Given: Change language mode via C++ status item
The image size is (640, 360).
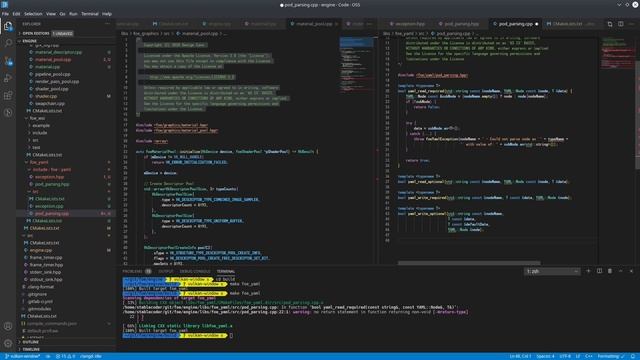Looking at the screenshot, I should (x=589, y=356).
